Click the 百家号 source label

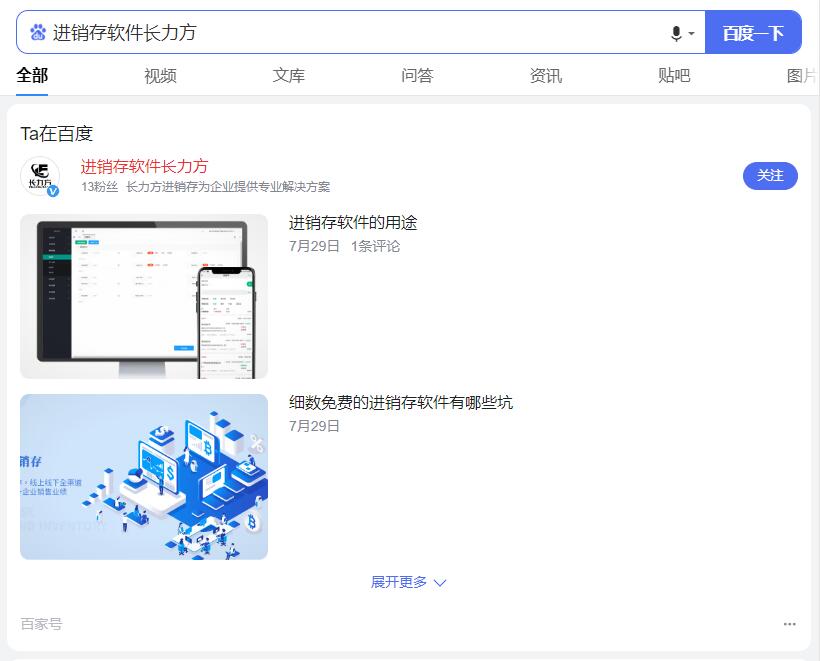[x=41, y=624]
